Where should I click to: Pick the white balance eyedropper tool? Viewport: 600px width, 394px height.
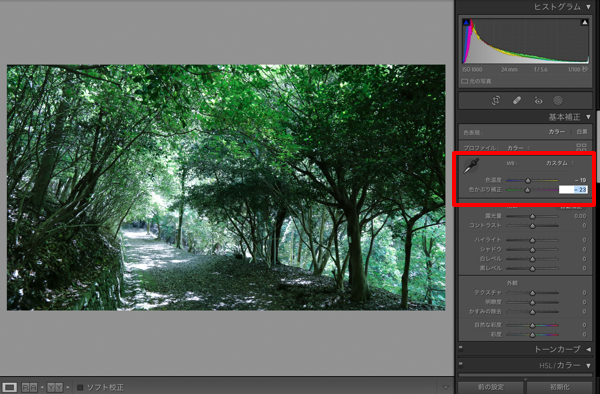[x=471, y=166]
